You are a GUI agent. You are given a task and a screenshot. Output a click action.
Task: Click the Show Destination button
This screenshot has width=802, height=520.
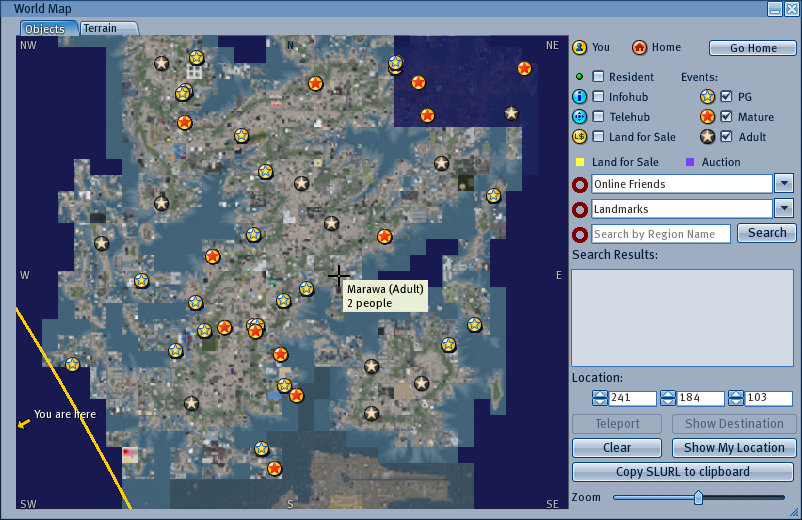(x=734, y=424)
